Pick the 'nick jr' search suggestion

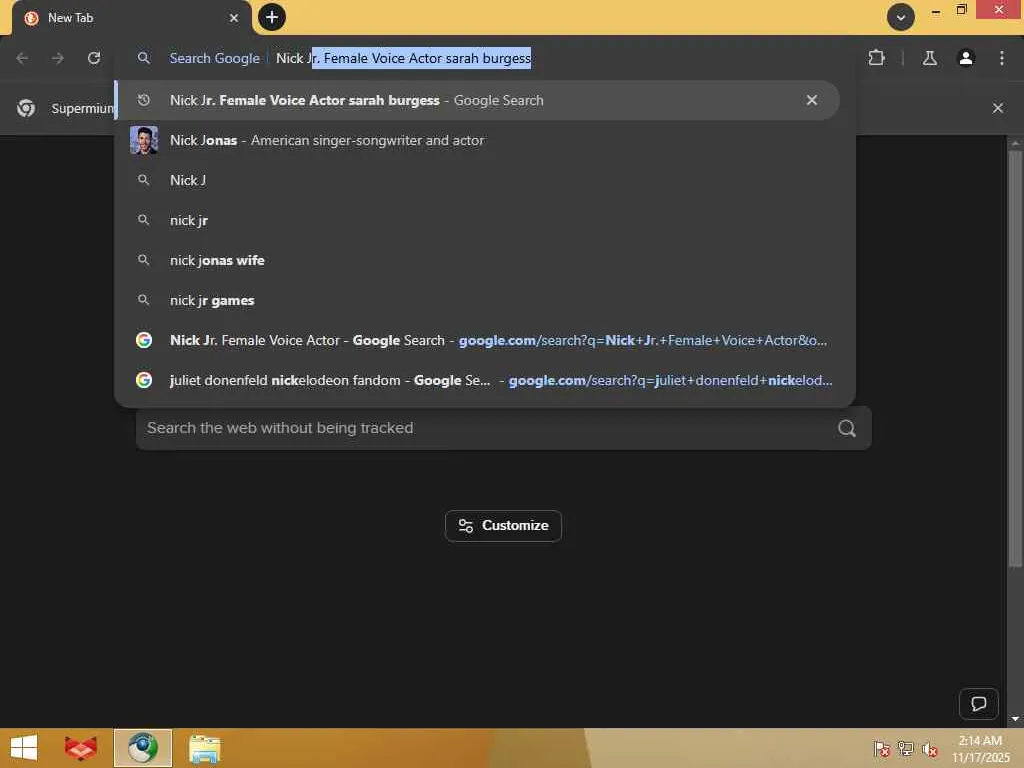click(485, 220)
